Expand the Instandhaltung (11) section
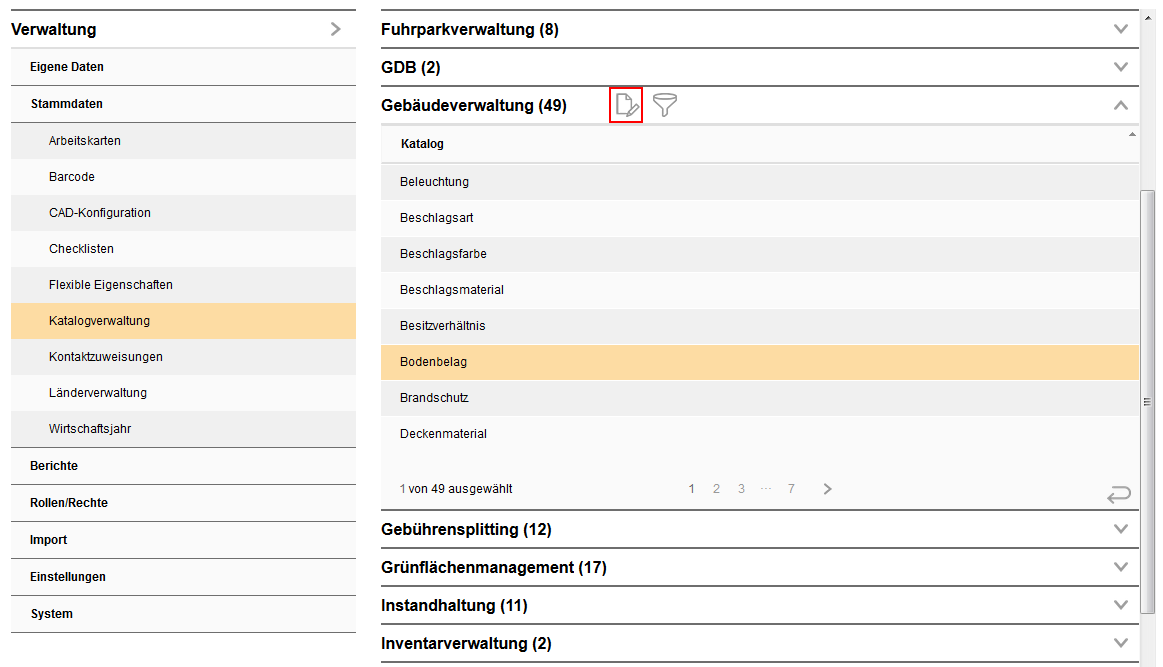1163x667 pixels. click(x=1120, y=605)
